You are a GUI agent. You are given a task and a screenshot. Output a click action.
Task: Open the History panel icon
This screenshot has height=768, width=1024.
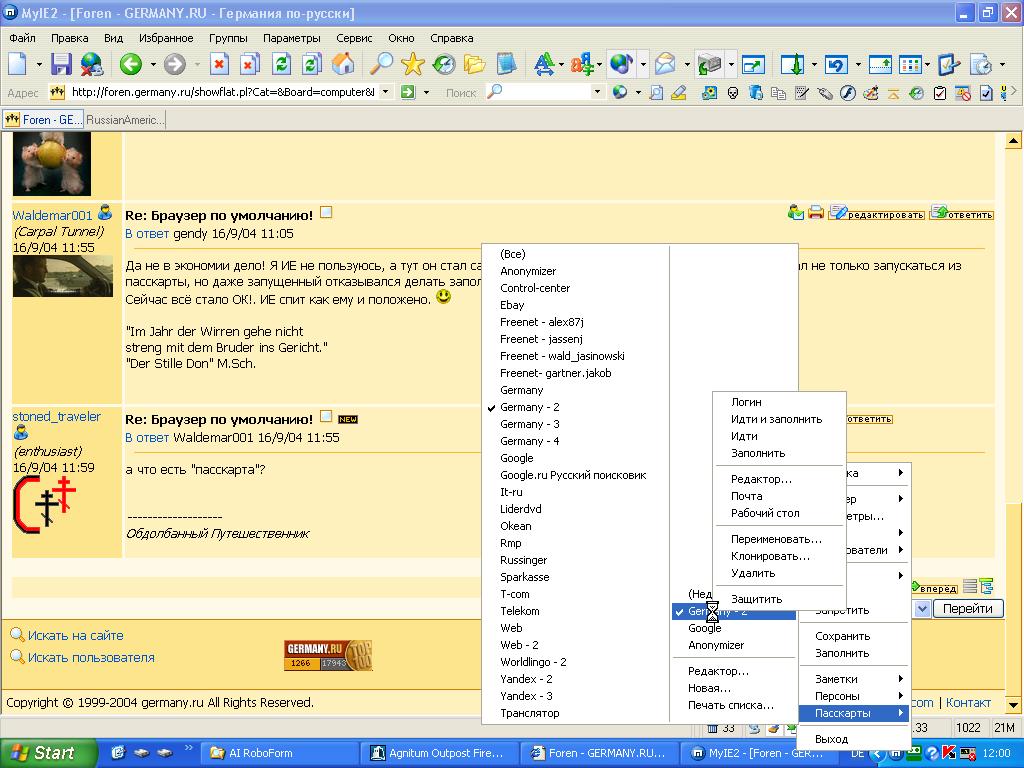point(443,64)
